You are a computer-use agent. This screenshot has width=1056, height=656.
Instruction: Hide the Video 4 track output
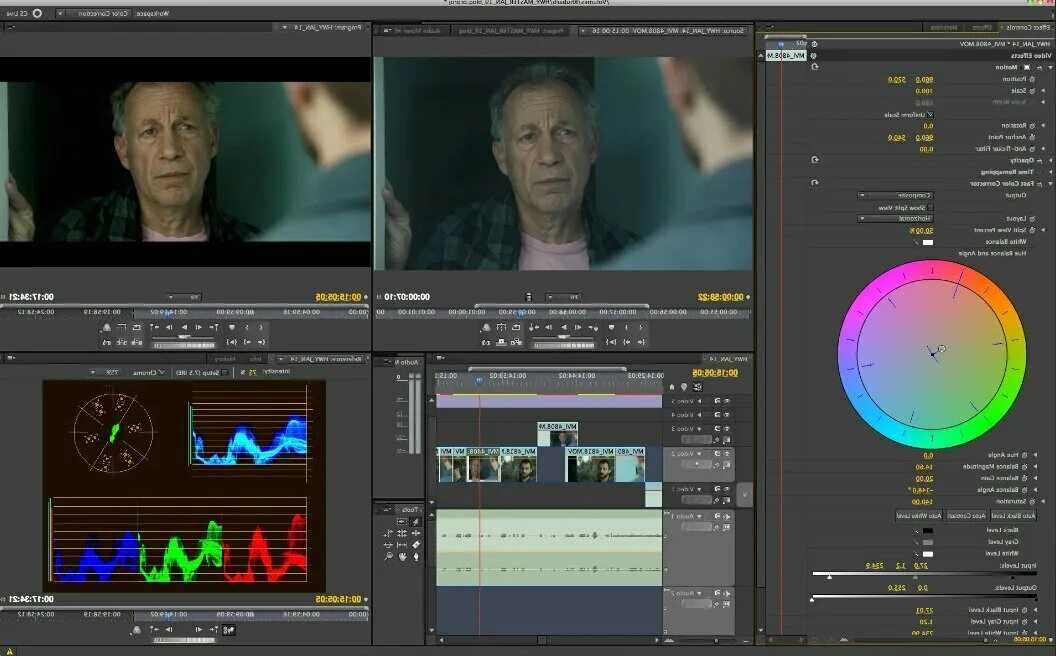727,415
